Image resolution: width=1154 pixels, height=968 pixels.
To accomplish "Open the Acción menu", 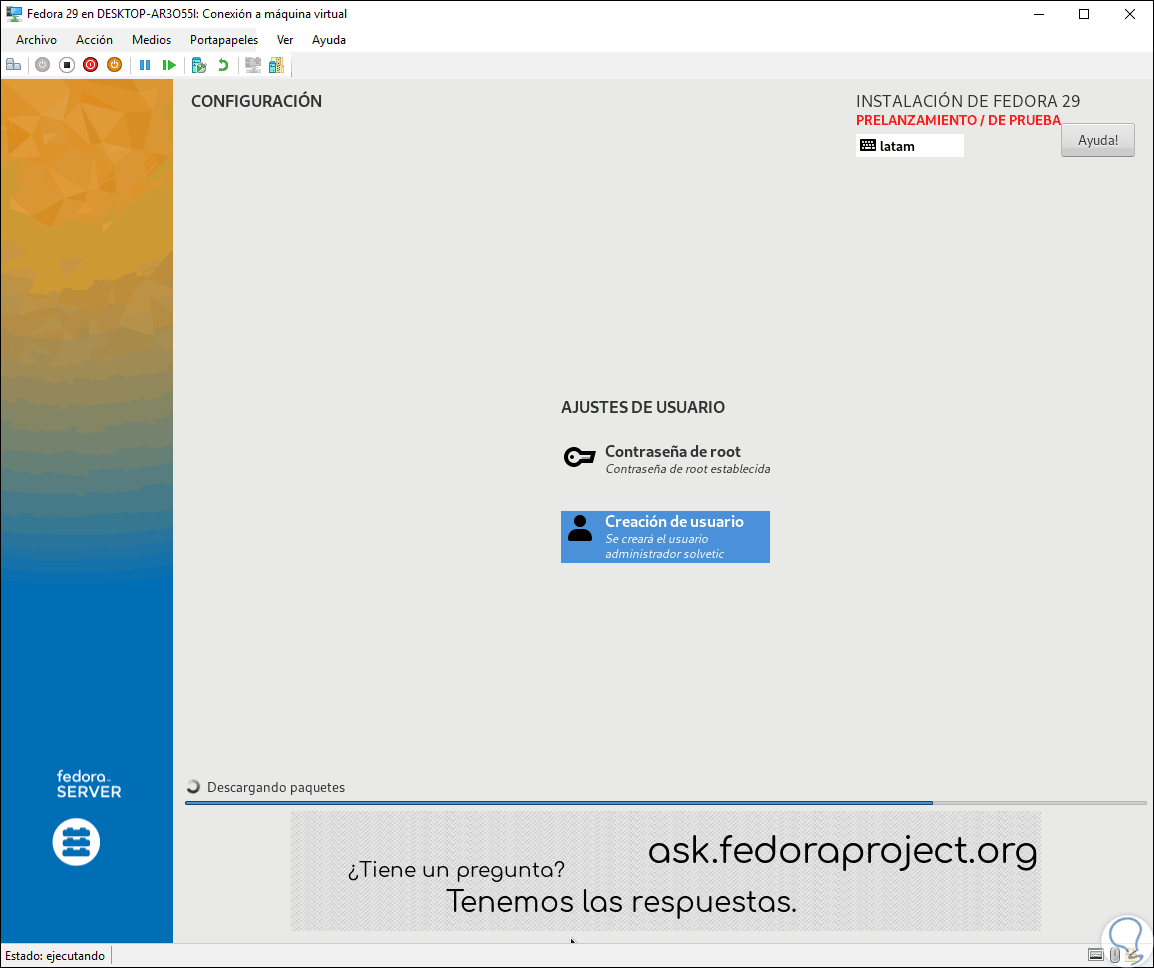I will pos(94,40).
